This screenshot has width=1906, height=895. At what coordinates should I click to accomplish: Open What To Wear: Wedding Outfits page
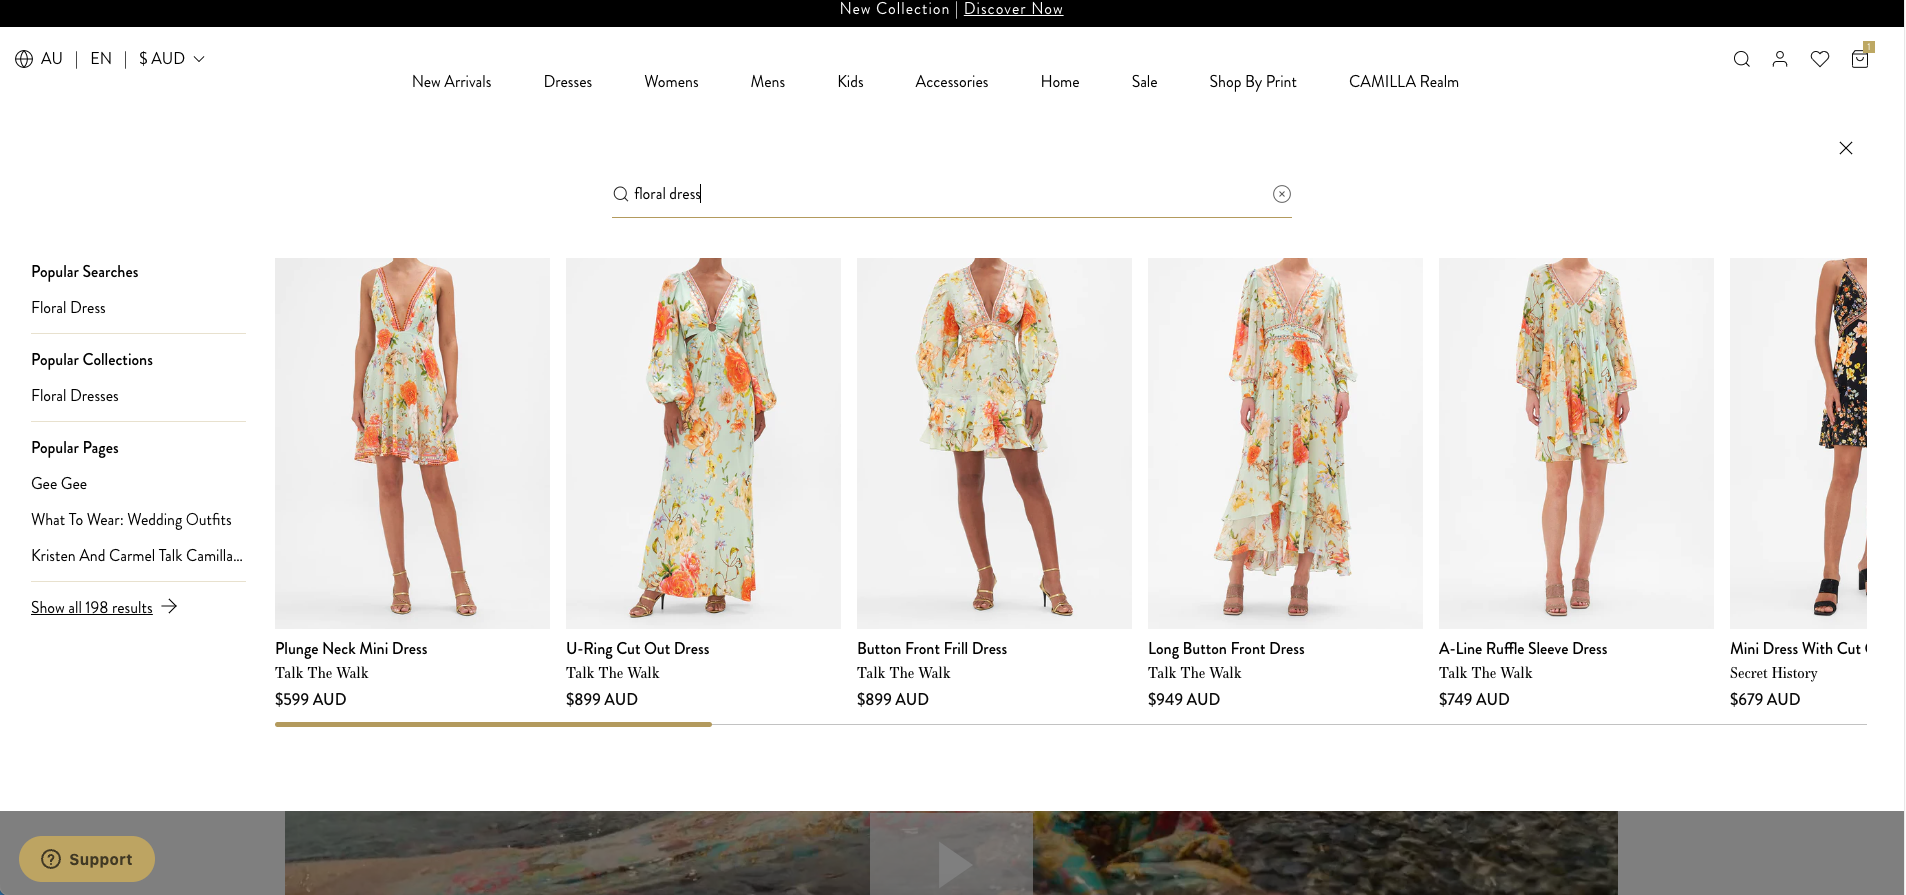[x=131, y=520]
